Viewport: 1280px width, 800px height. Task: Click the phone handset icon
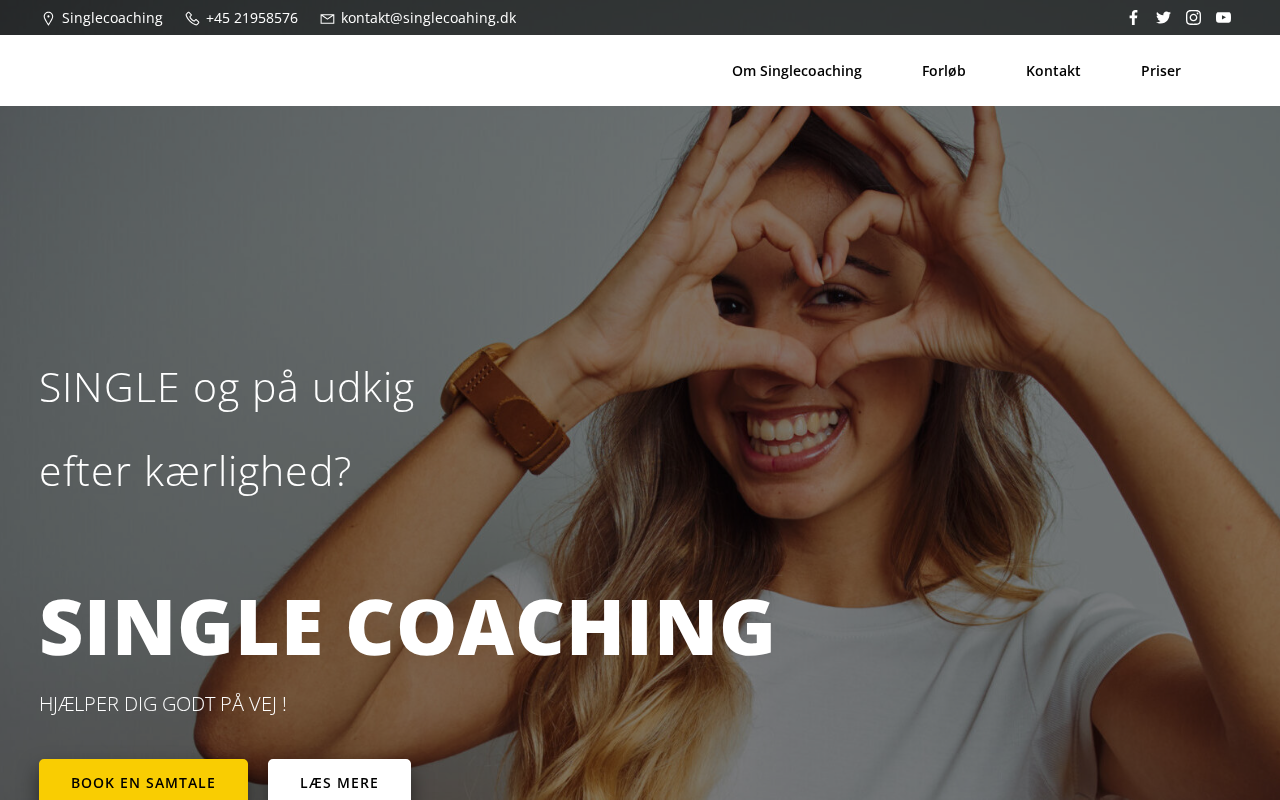pyautogui.click(x=192, y=18)
